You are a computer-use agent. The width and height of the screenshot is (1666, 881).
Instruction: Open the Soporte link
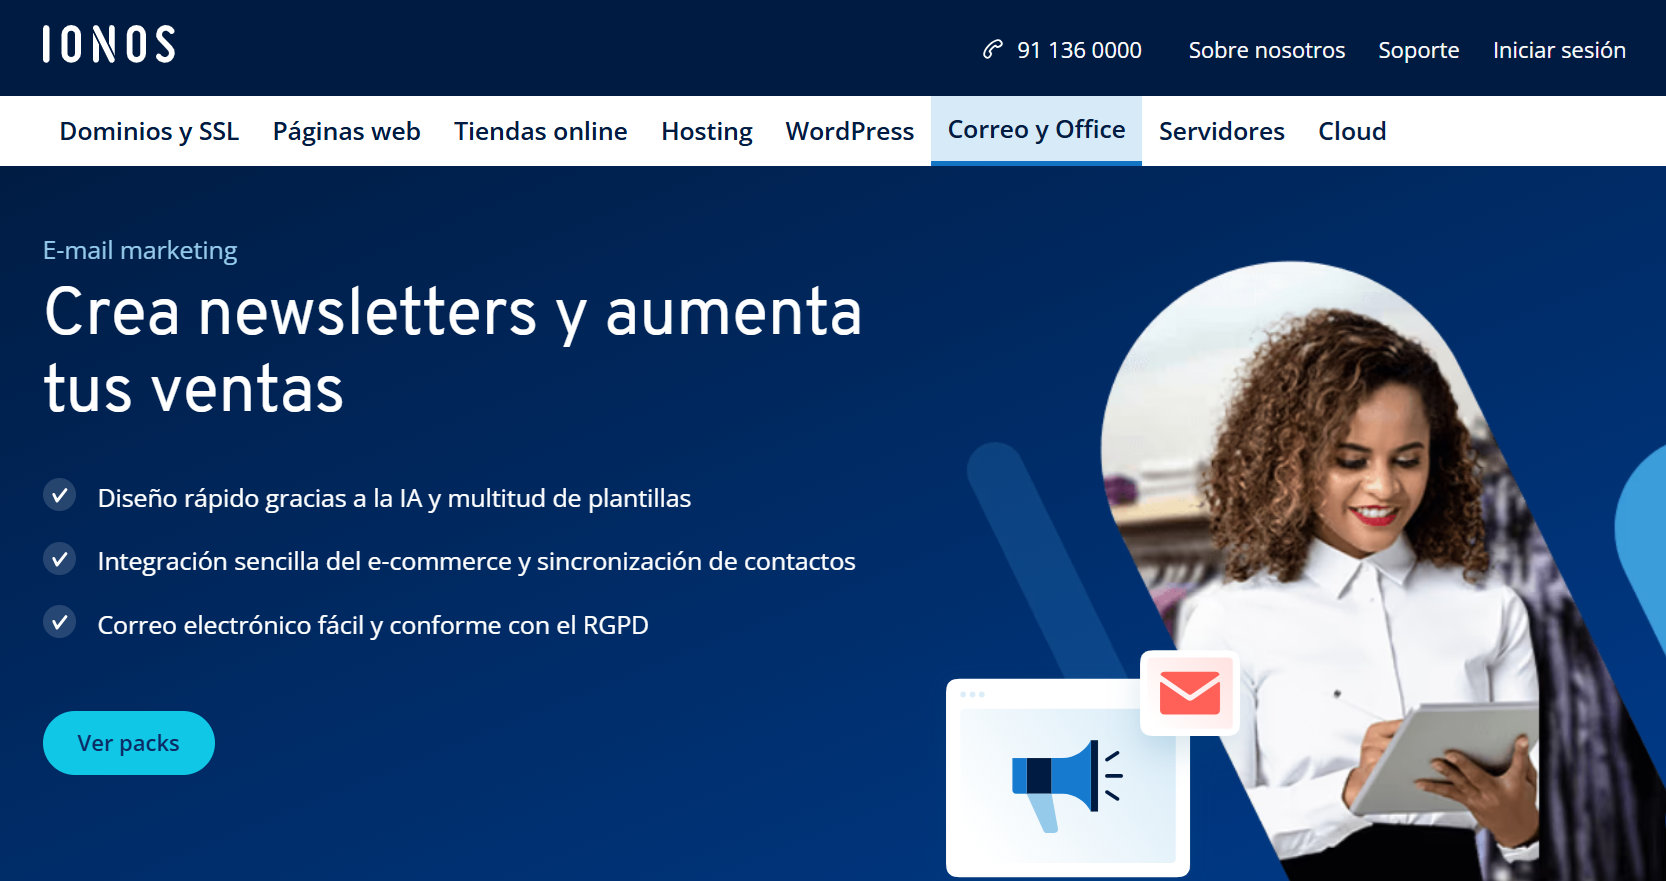1418,50
